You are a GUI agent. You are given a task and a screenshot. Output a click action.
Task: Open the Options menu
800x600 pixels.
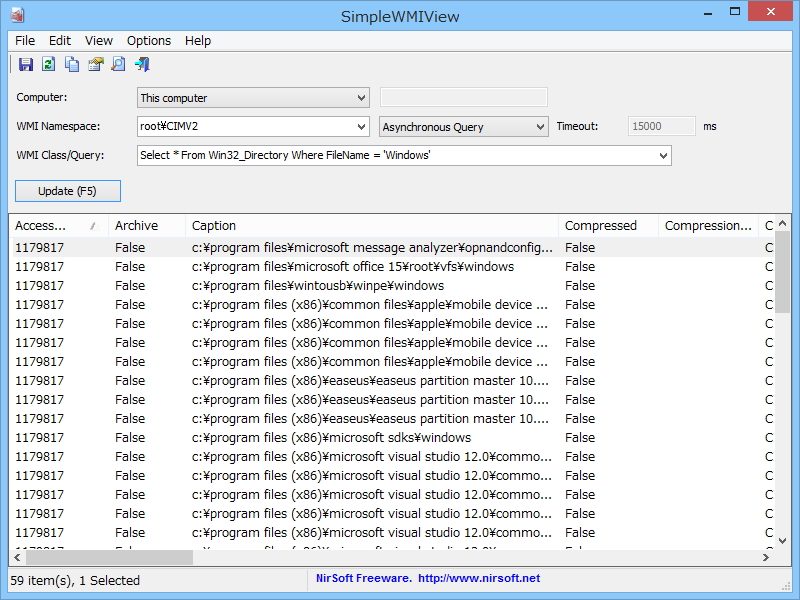148,41
